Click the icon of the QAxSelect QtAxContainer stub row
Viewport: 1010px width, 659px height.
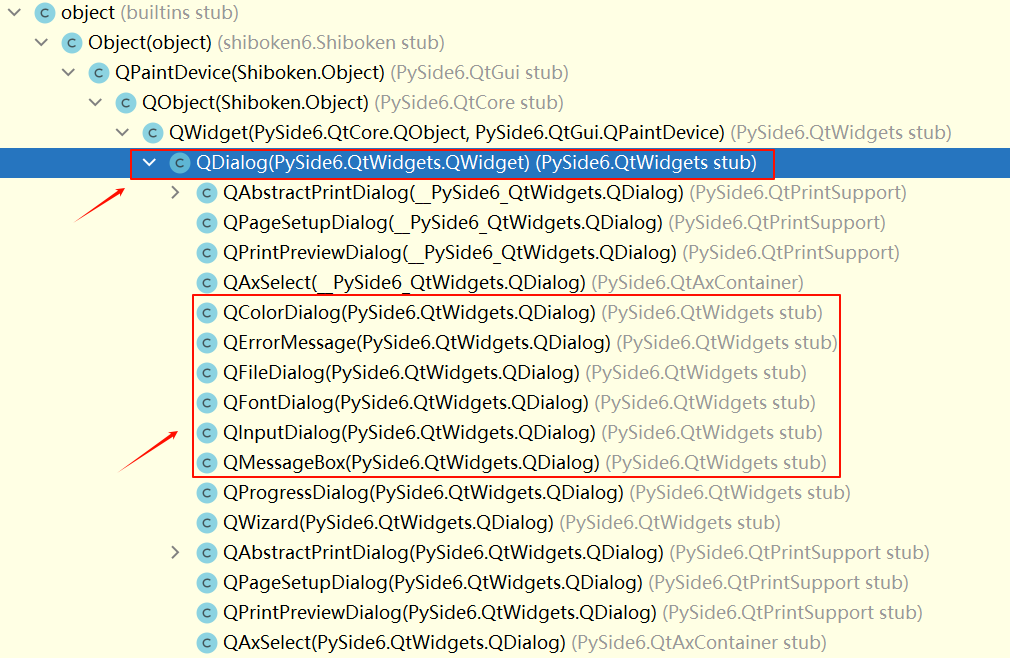pos(207,642)
